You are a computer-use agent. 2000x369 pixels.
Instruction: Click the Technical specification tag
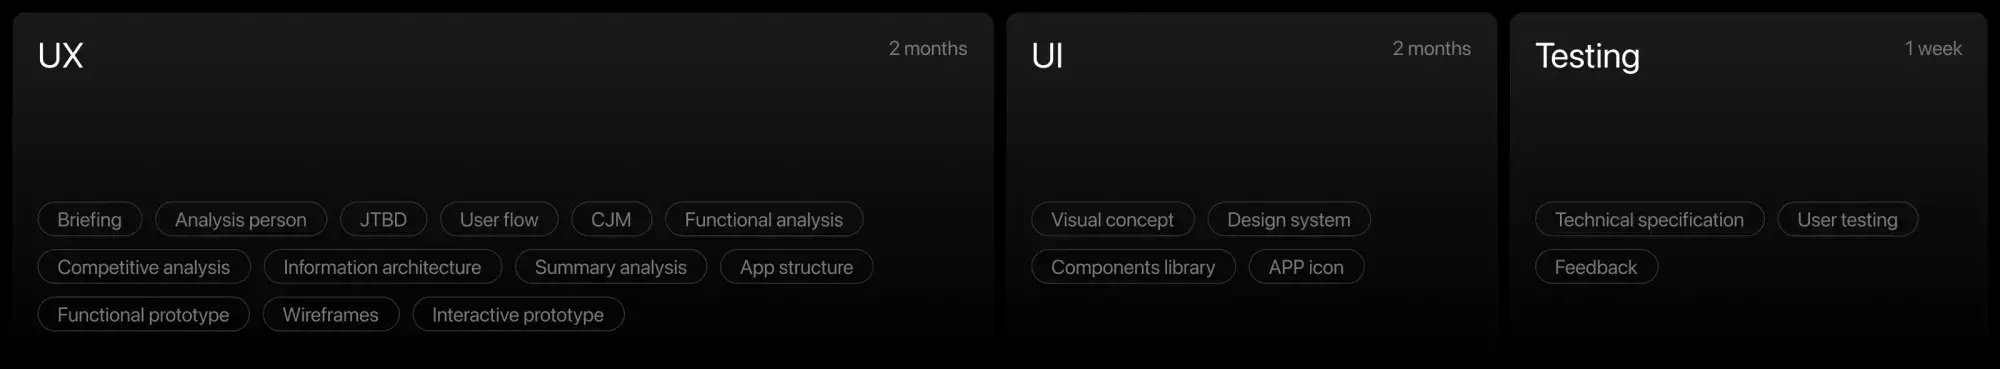point(1649,220)
